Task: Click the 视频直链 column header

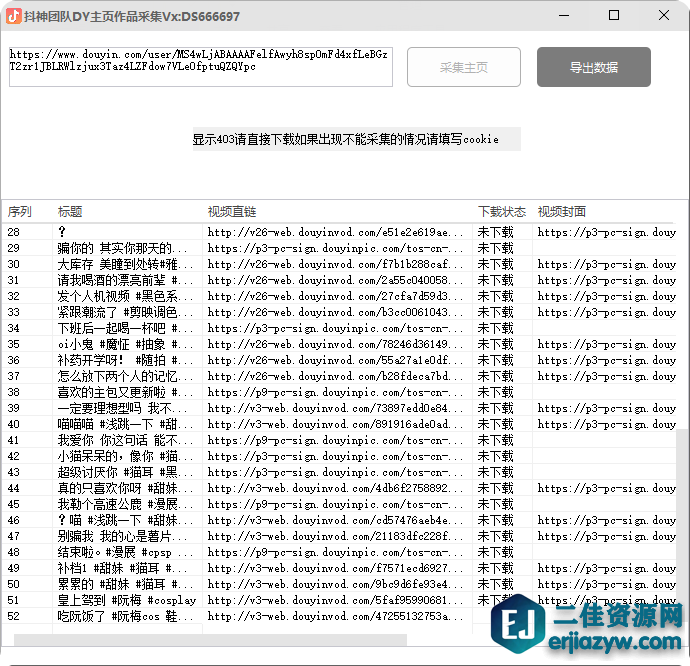Action: [232, 212]
